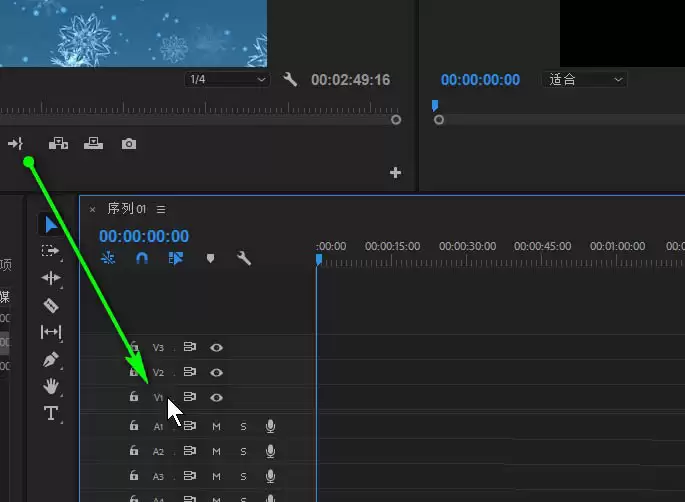Toggle the V1 track lock

coord(134,396)
